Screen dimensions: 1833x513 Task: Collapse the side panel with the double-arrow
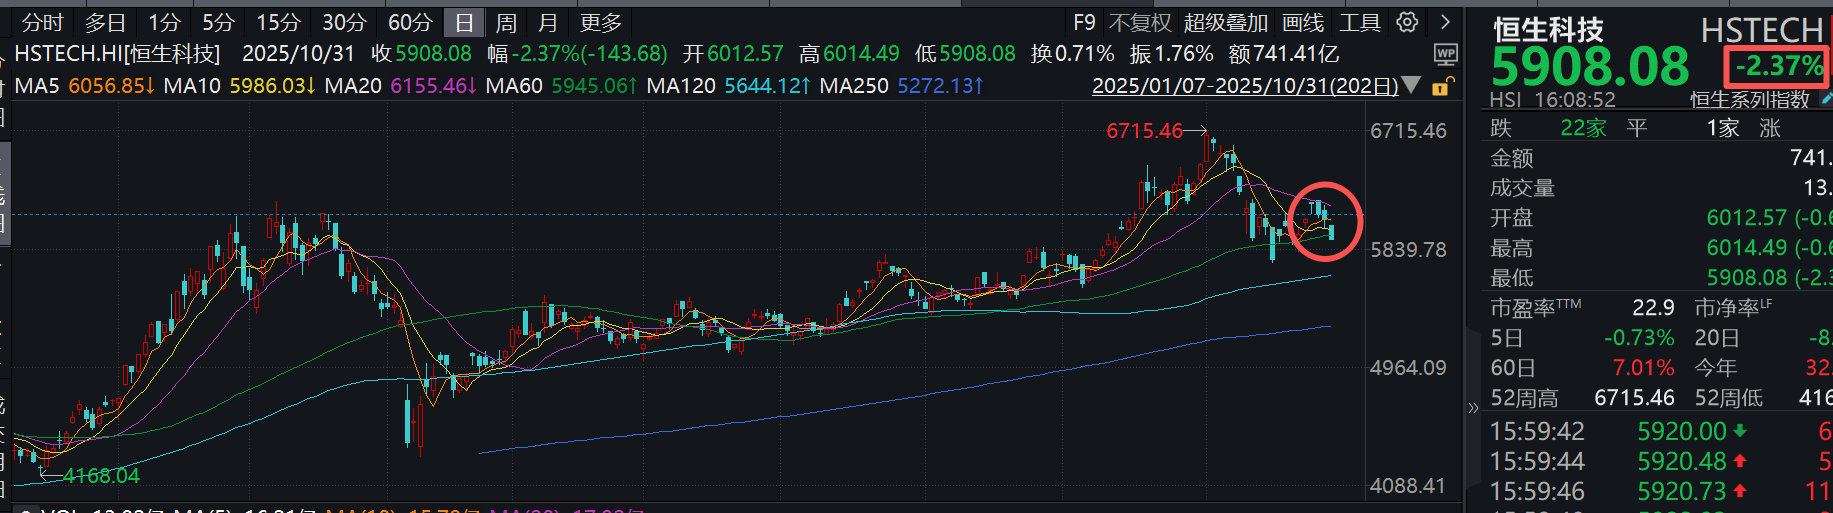[1472, 407]
